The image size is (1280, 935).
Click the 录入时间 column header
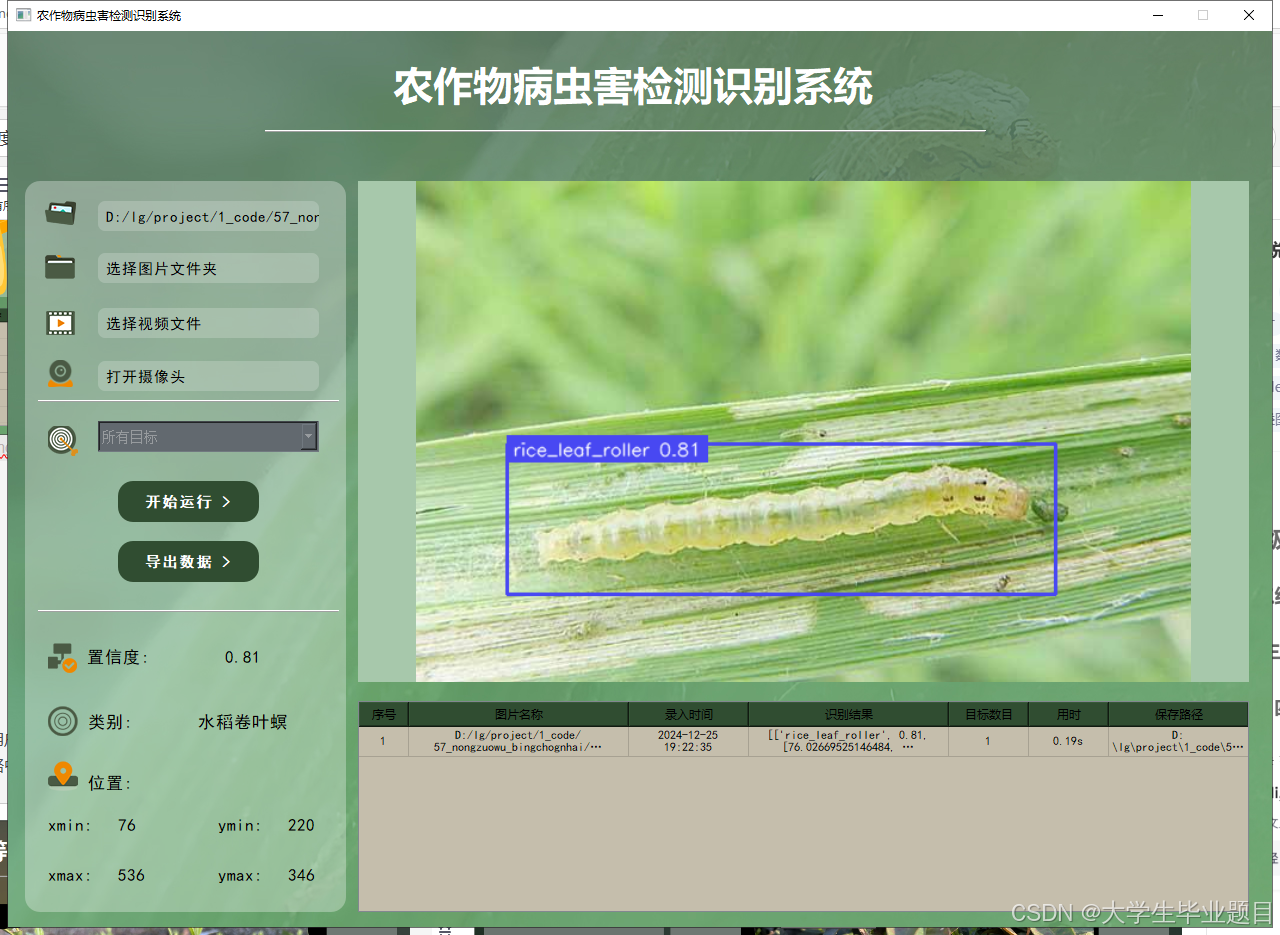coord(689,714)
